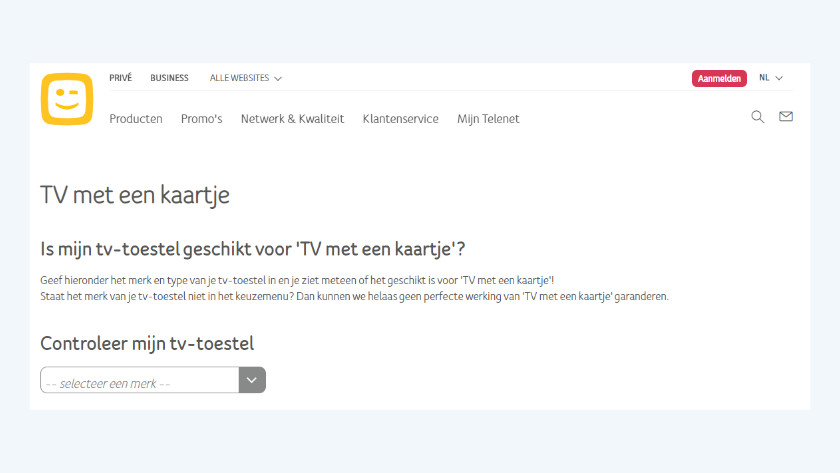The width and height of the screenshot is (840, 473).
Task: Open search with the magnifier icon
Action: click(757, 117)
